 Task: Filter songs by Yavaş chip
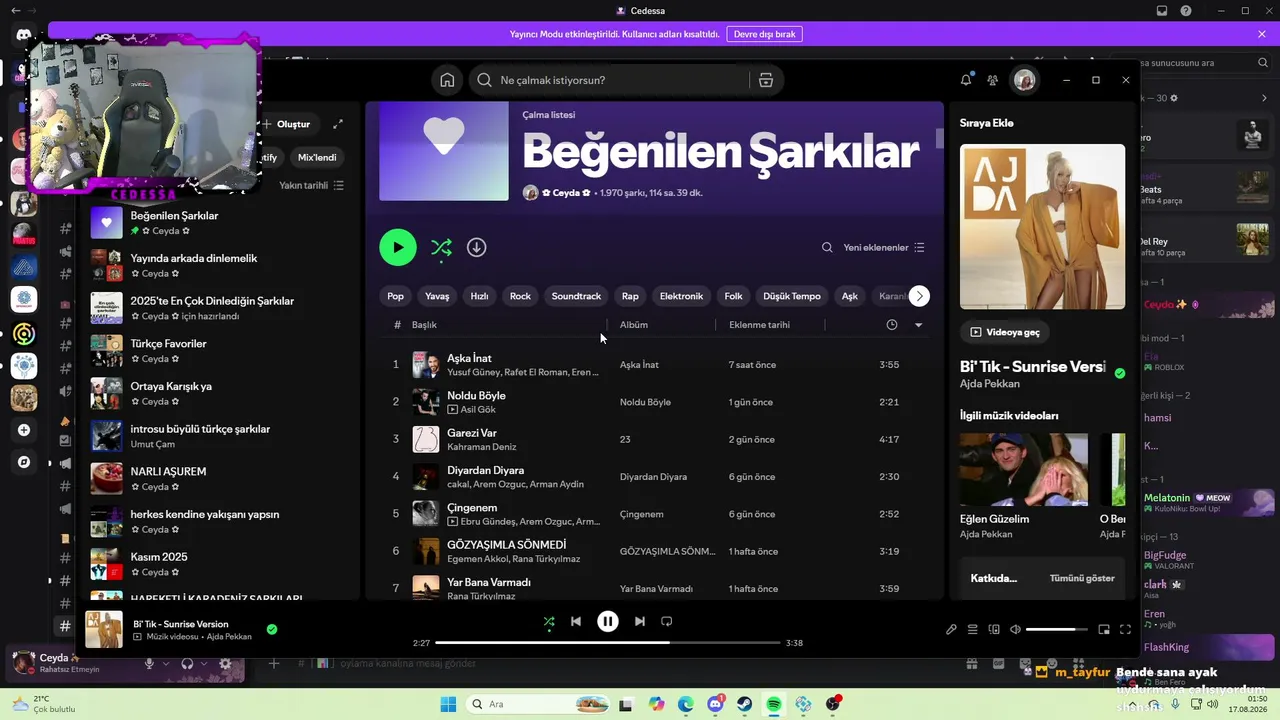(437, 296)
